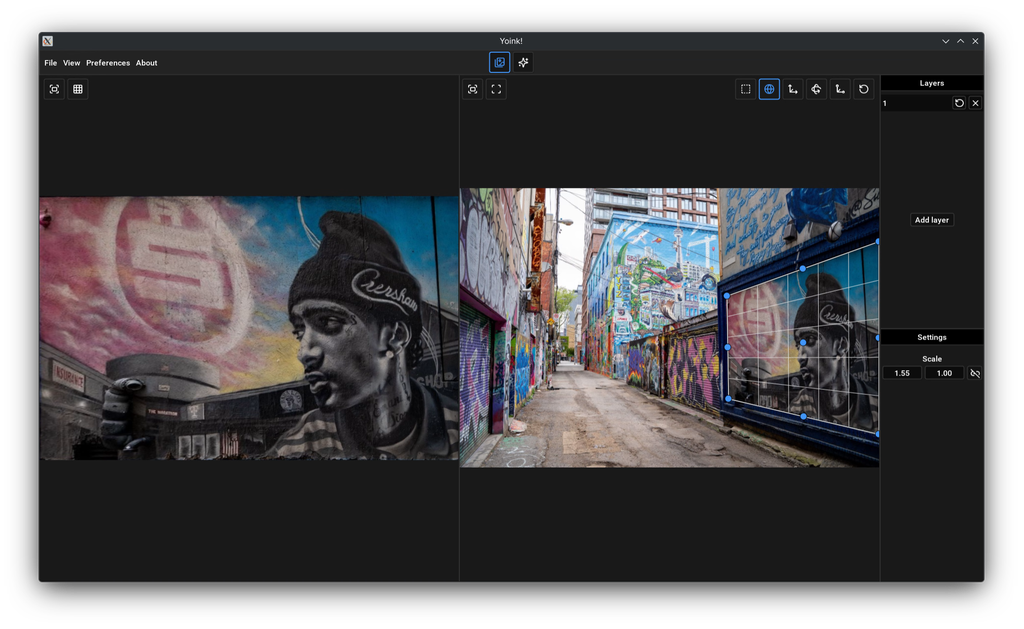Select the first corner-anchor transform tool
Viewport: 1024px width, 629px height.
click(x=793, y=89)
